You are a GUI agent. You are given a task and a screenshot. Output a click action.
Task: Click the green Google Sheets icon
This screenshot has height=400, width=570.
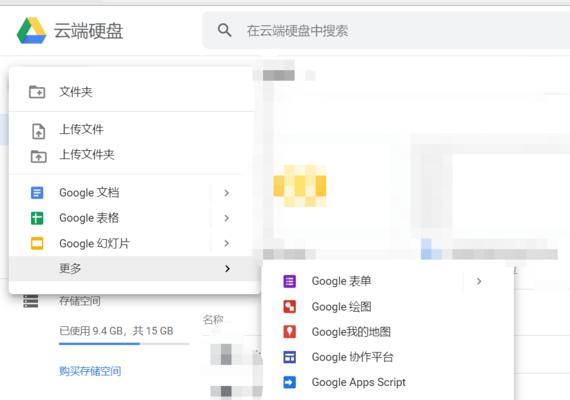tap(37, 218)
